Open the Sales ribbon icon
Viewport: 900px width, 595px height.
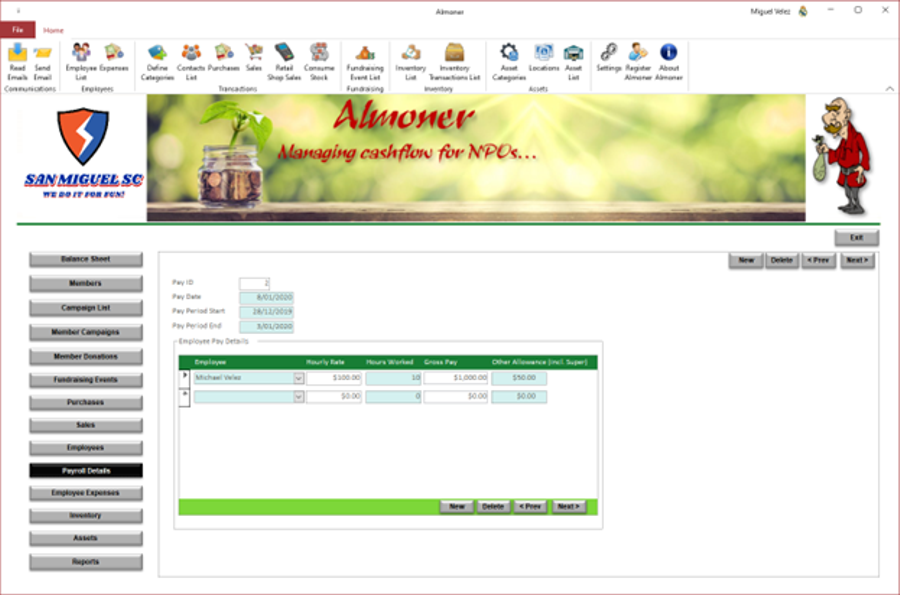pos(254,58)
